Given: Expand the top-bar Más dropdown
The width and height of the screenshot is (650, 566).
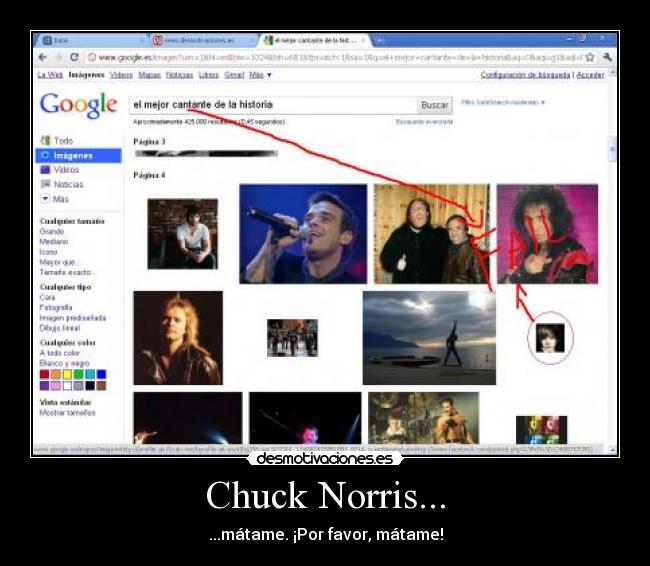Looking at the screenshot, I should click(x=260, y=75).
